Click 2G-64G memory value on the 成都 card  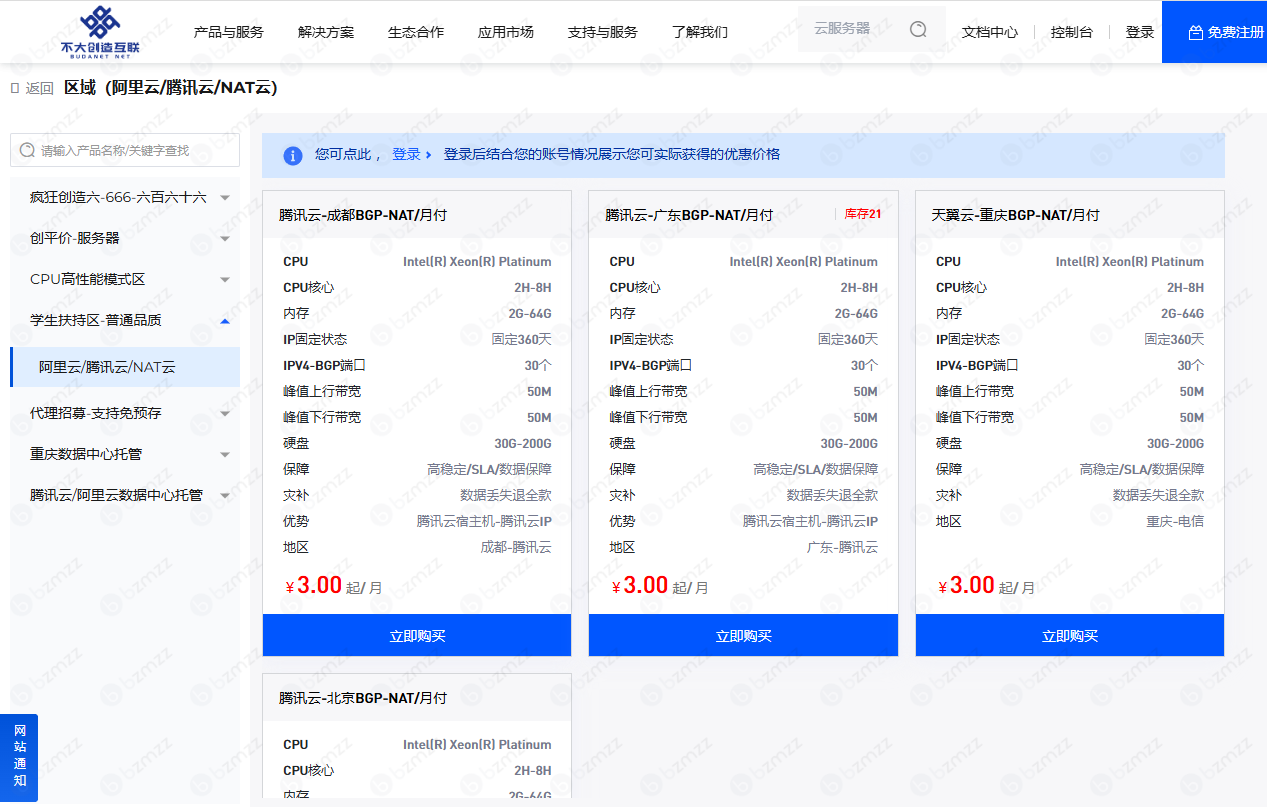point(530,314)
